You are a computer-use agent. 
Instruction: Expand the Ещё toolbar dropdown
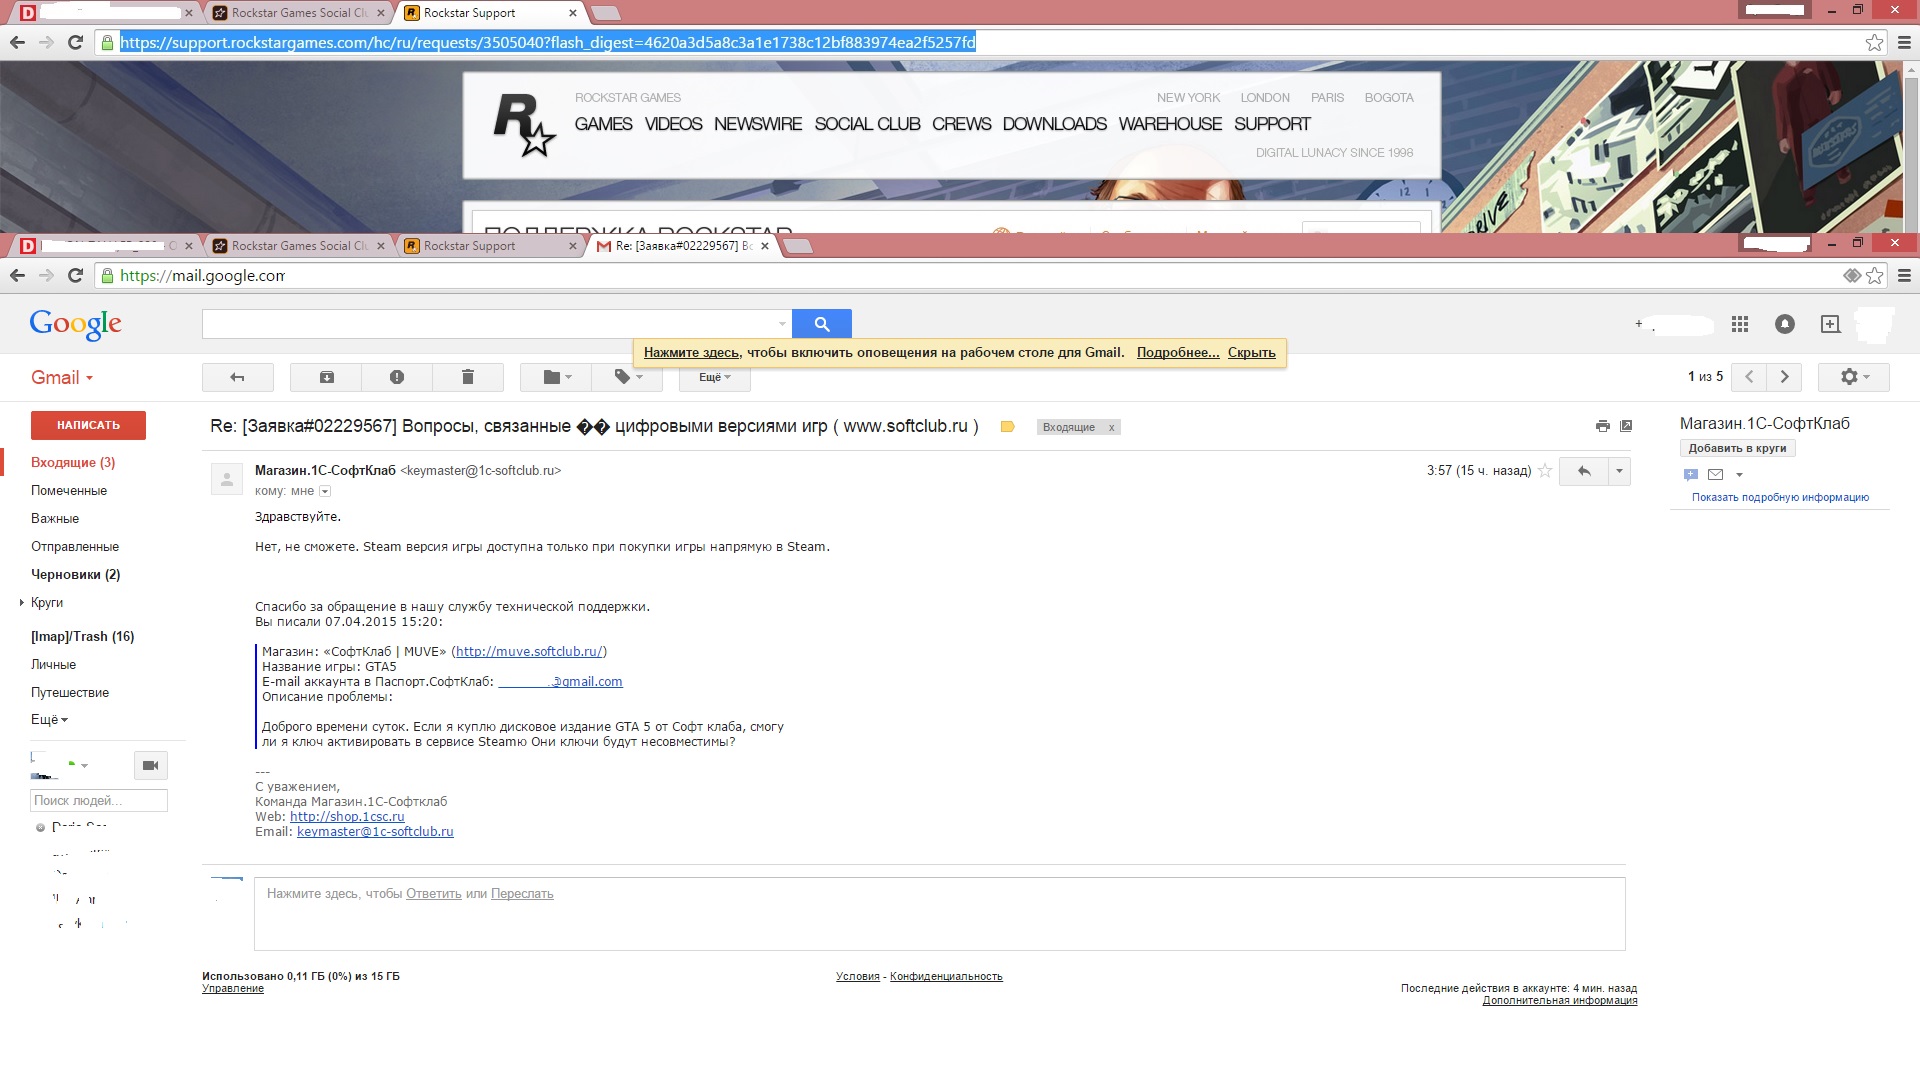point(714,377)
